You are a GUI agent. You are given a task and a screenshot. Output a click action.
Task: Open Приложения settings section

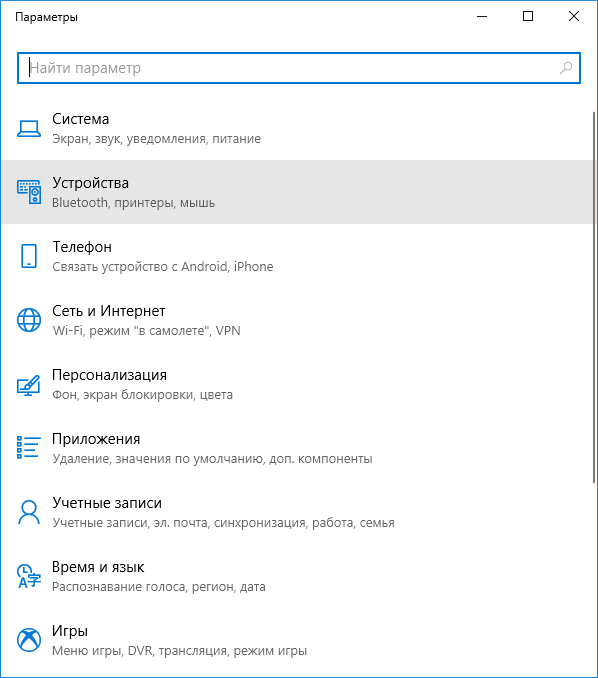[x=297, y=448]
